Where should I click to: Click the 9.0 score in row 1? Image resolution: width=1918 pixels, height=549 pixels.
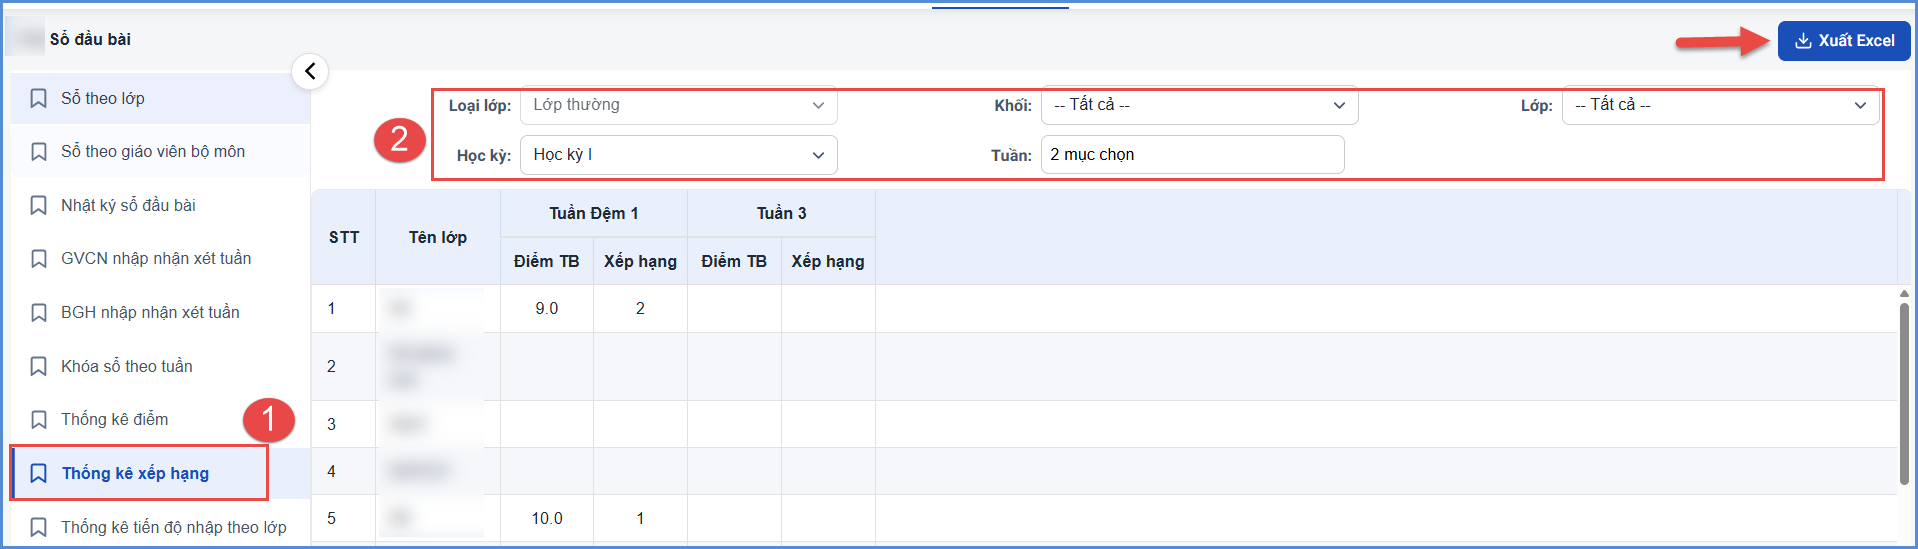pyautogui.click(x=547, y=309)
